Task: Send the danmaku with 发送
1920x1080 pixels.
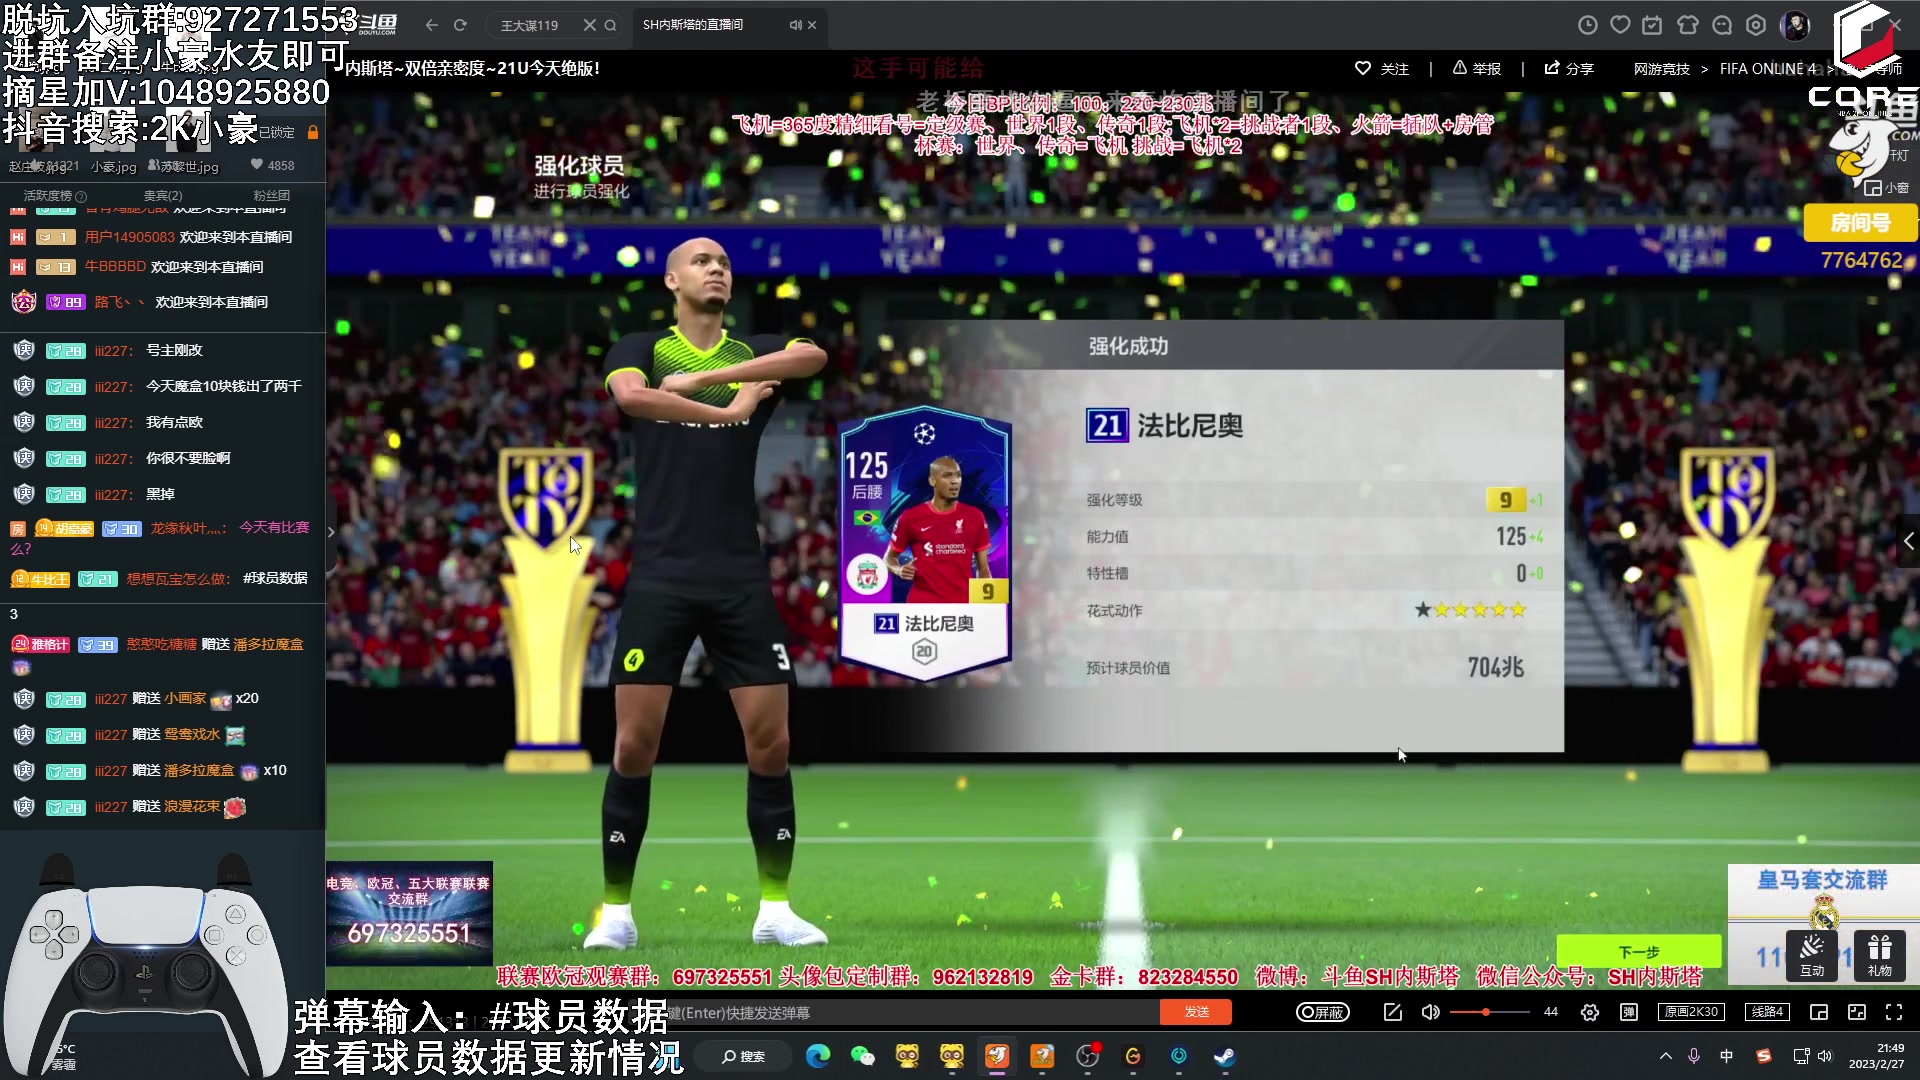Action: coord(1196,1012)
